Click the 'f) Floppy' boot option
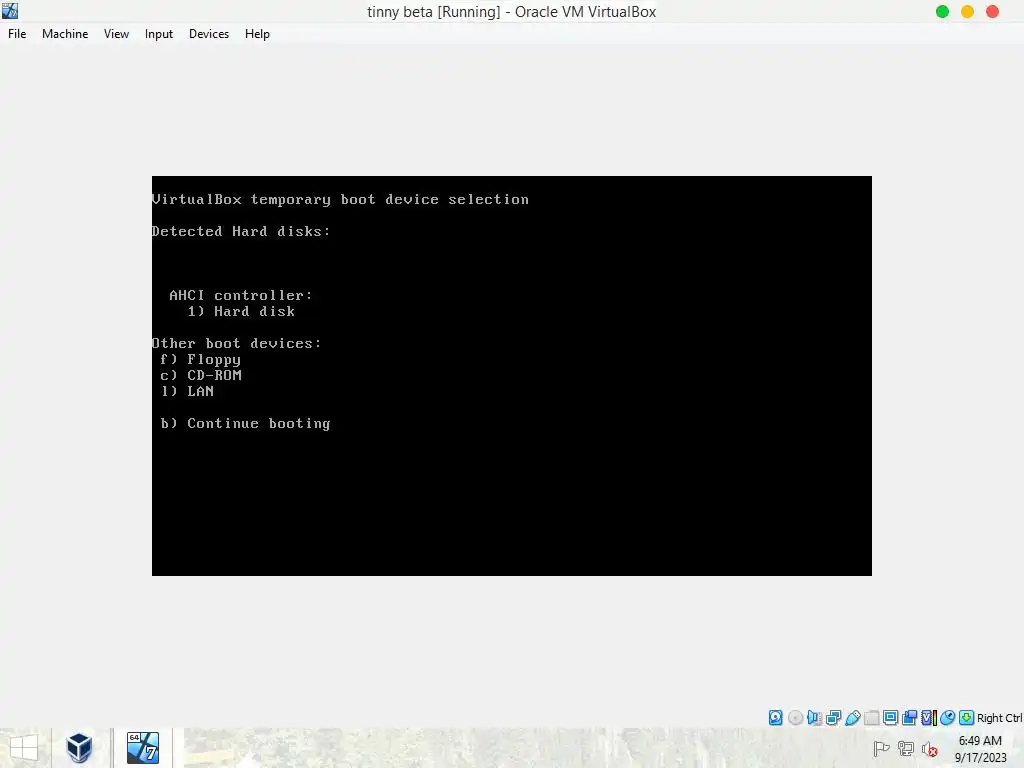Screen dimensions: 1024x768 [200, 360]
